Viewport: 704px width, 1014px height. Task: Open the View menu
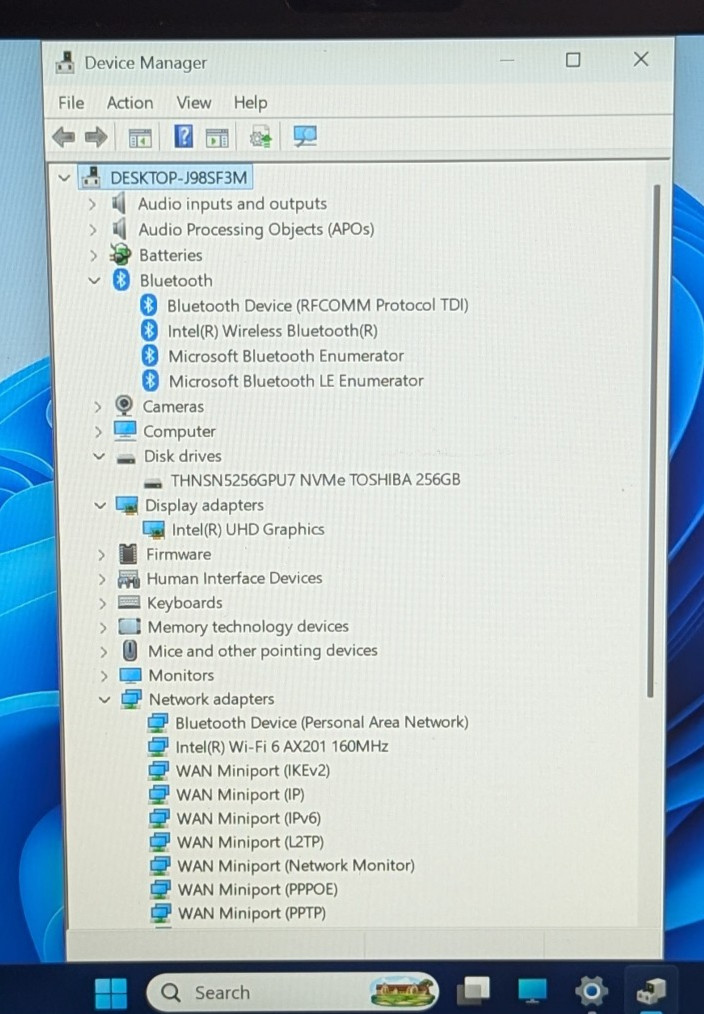[x=193, y=103]
